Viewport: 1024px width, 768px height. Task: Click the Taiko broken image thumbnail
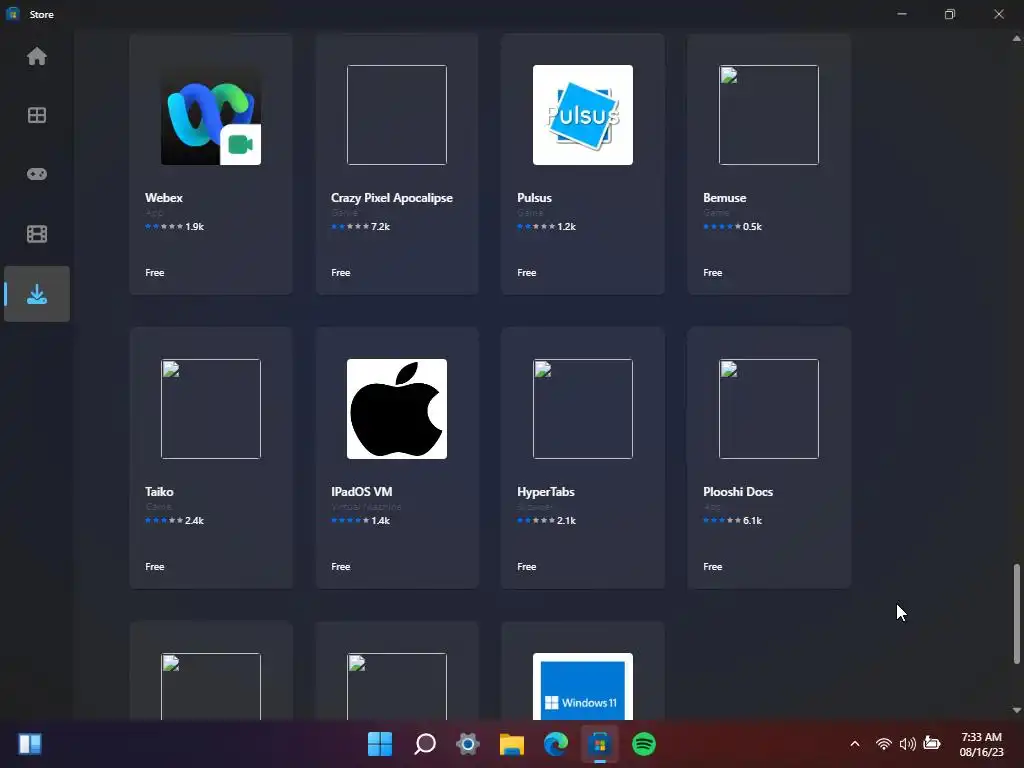(211, 409)
